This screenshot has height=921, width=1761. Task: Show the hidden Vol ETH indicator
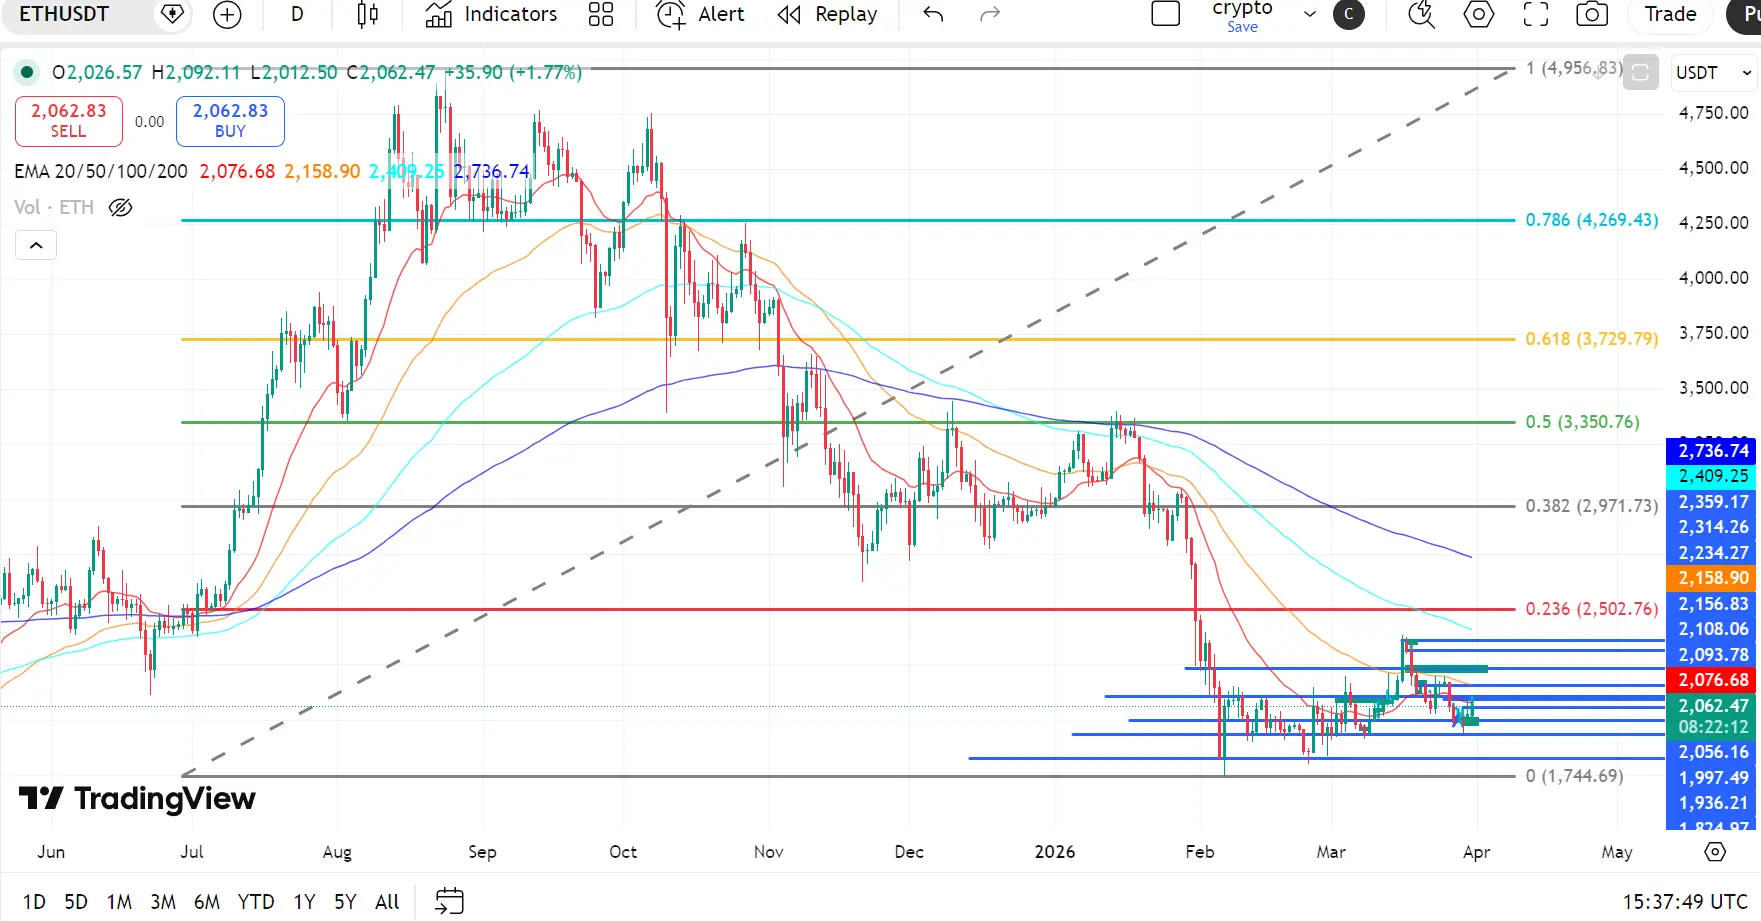(120, 208)
